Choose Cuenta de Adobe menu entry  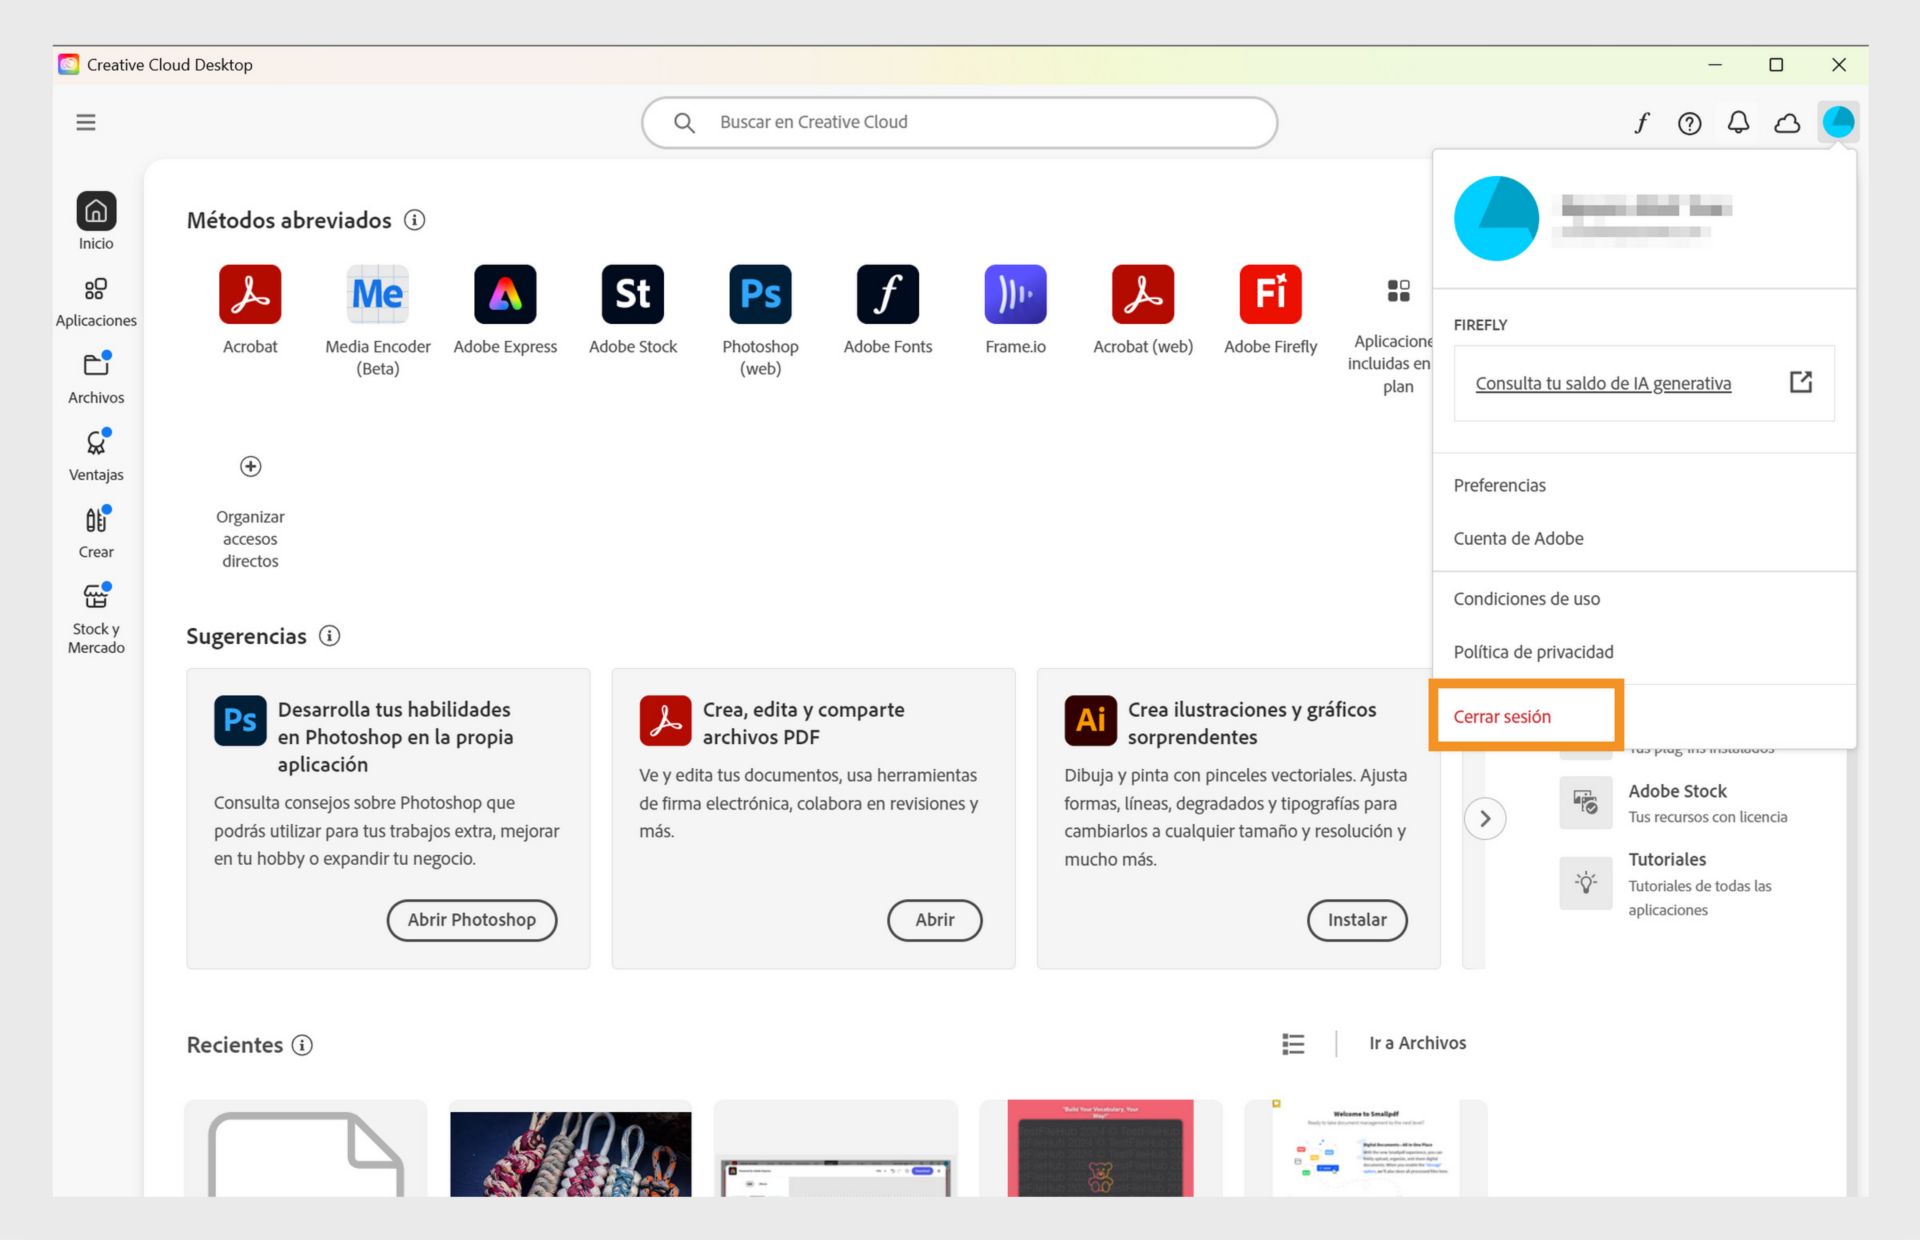point(1518,538)
